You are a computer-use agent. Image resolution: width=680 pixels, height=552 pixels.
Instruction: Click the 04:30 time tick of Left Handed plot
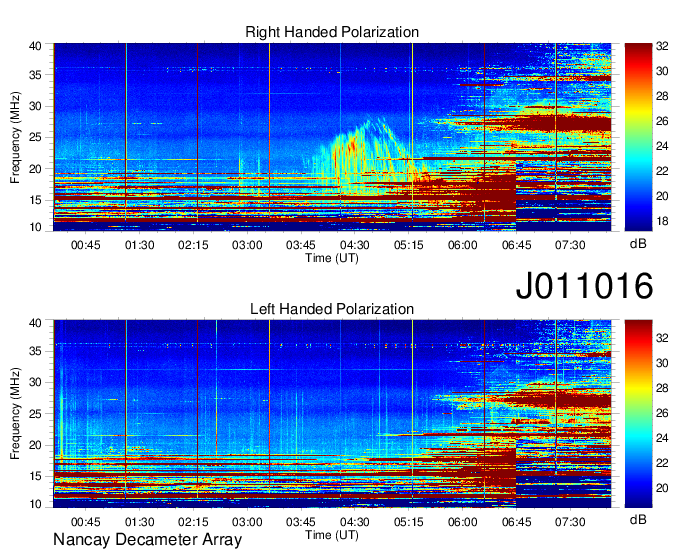[354, 522]
